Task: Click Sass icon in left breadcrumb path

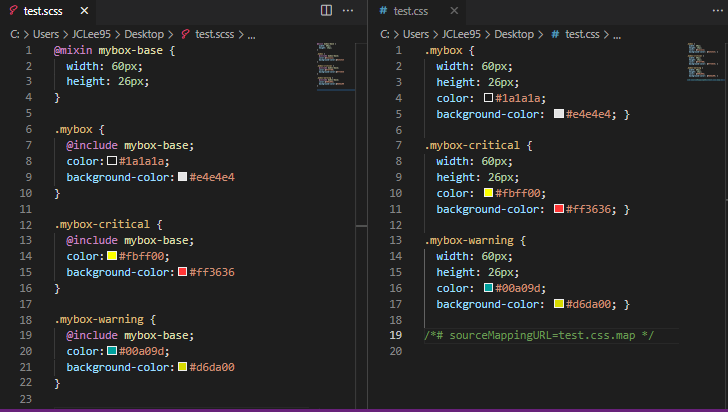Action: 185,33
